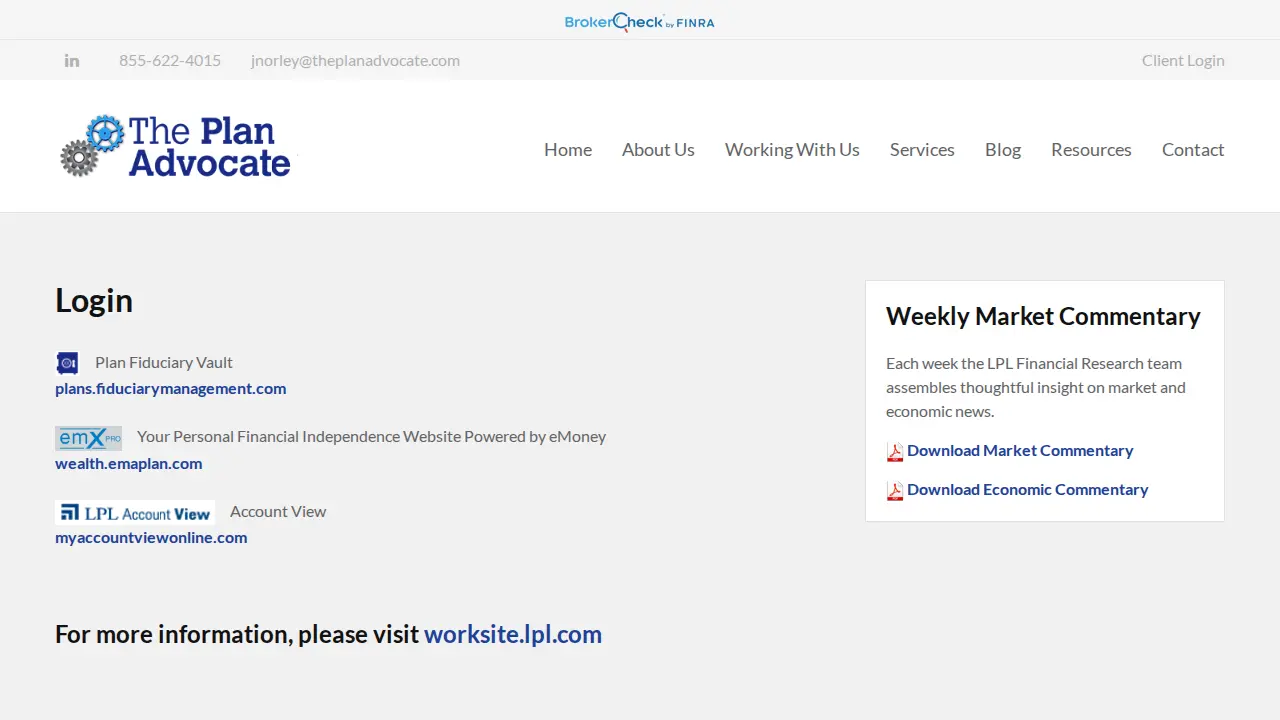The height and width of the screenshot is (720, 1280).
Task: Click the 'Account View' label text
Action: point(278,511)
